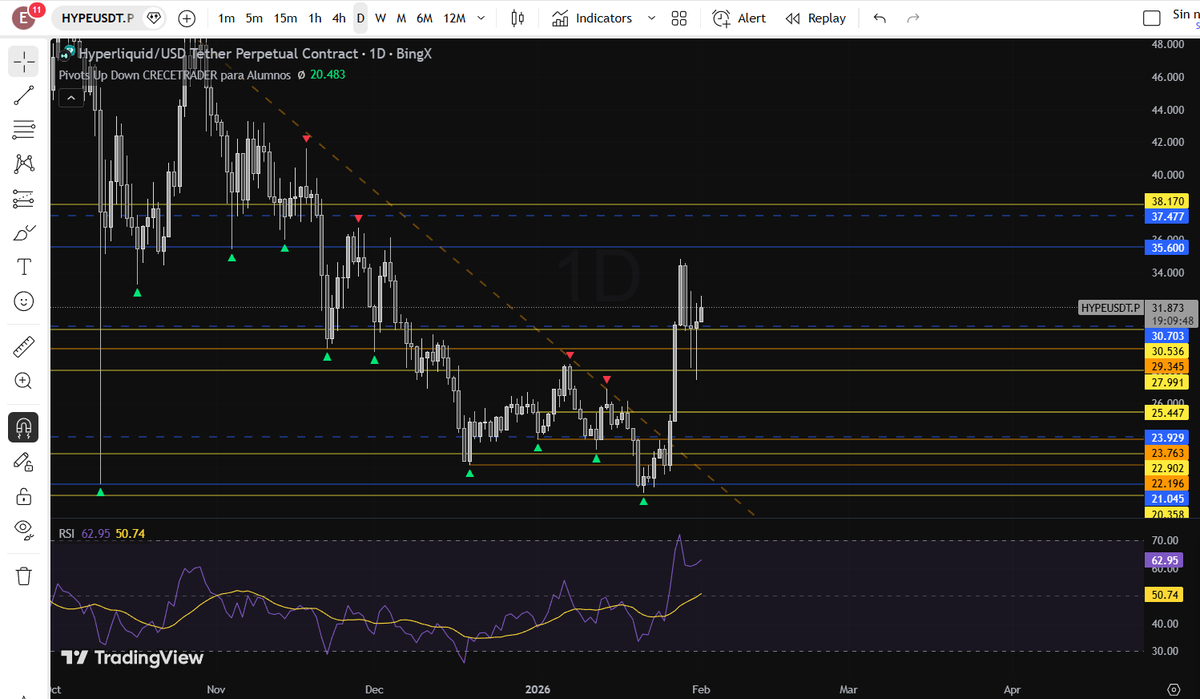Undo the last chart action
Screen dimensions: 1200x699
(879, 18)
